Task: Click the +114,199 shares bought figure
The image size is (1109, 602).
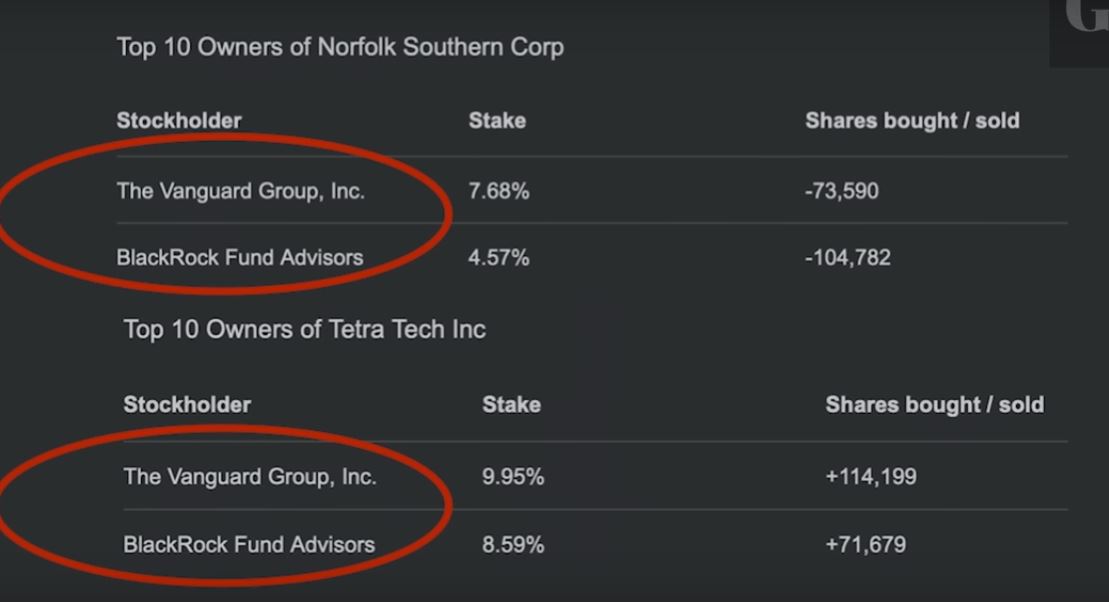Action: pyautogui.click(x=870, y=477)
